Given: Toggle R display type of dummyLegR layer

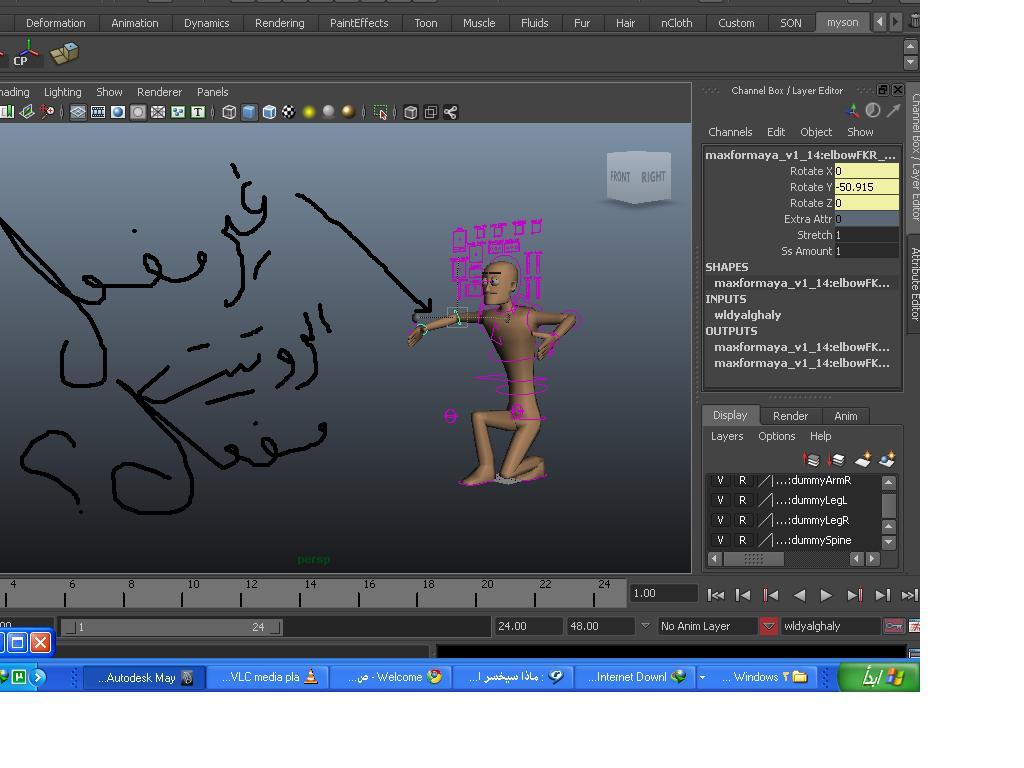Looking at the screenshot, I should [743, 520].
